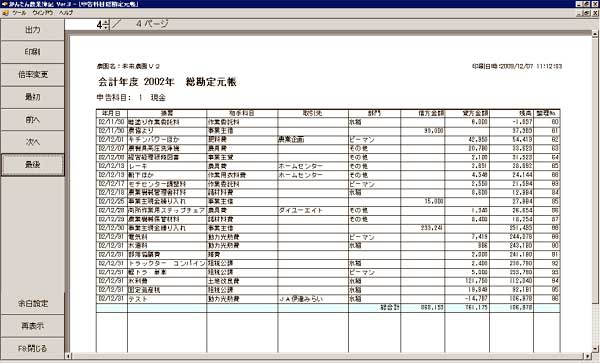Open the ツール menu
This screenshot has width=600, height=363.
19,13
